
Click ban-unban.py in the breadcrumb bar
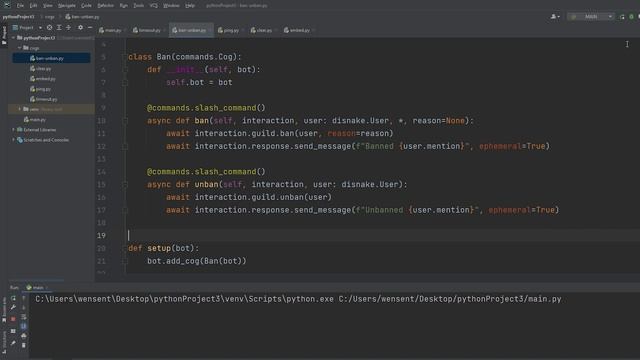(82, 17)
